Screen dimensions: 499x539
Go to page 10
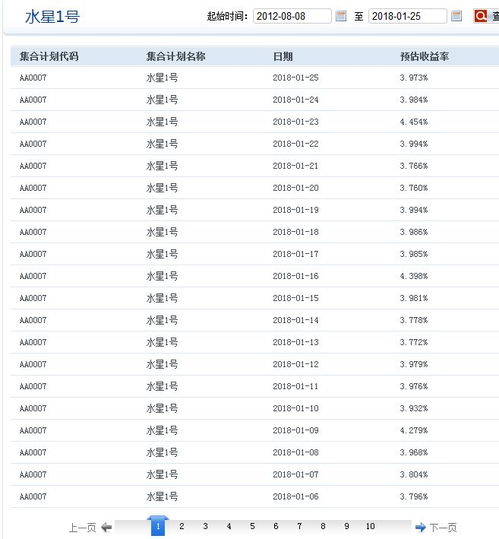(370, 526)
